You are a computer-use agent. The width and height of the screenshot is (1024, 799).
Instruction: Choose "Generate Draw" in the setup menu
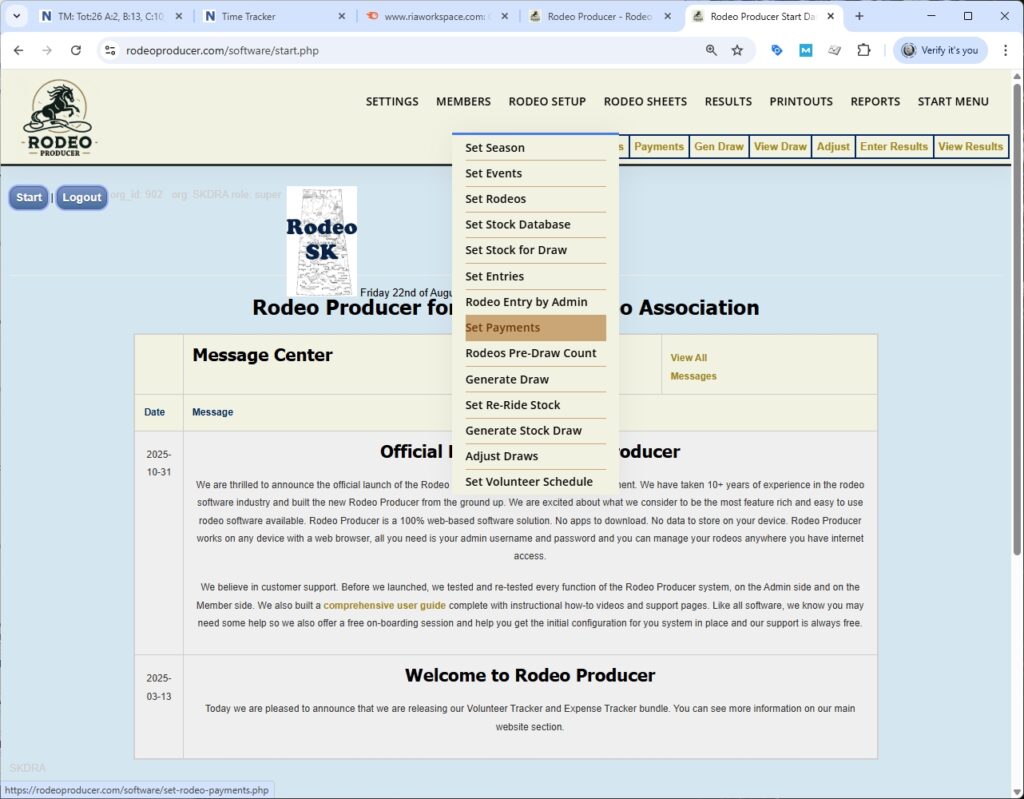[506, 379]
